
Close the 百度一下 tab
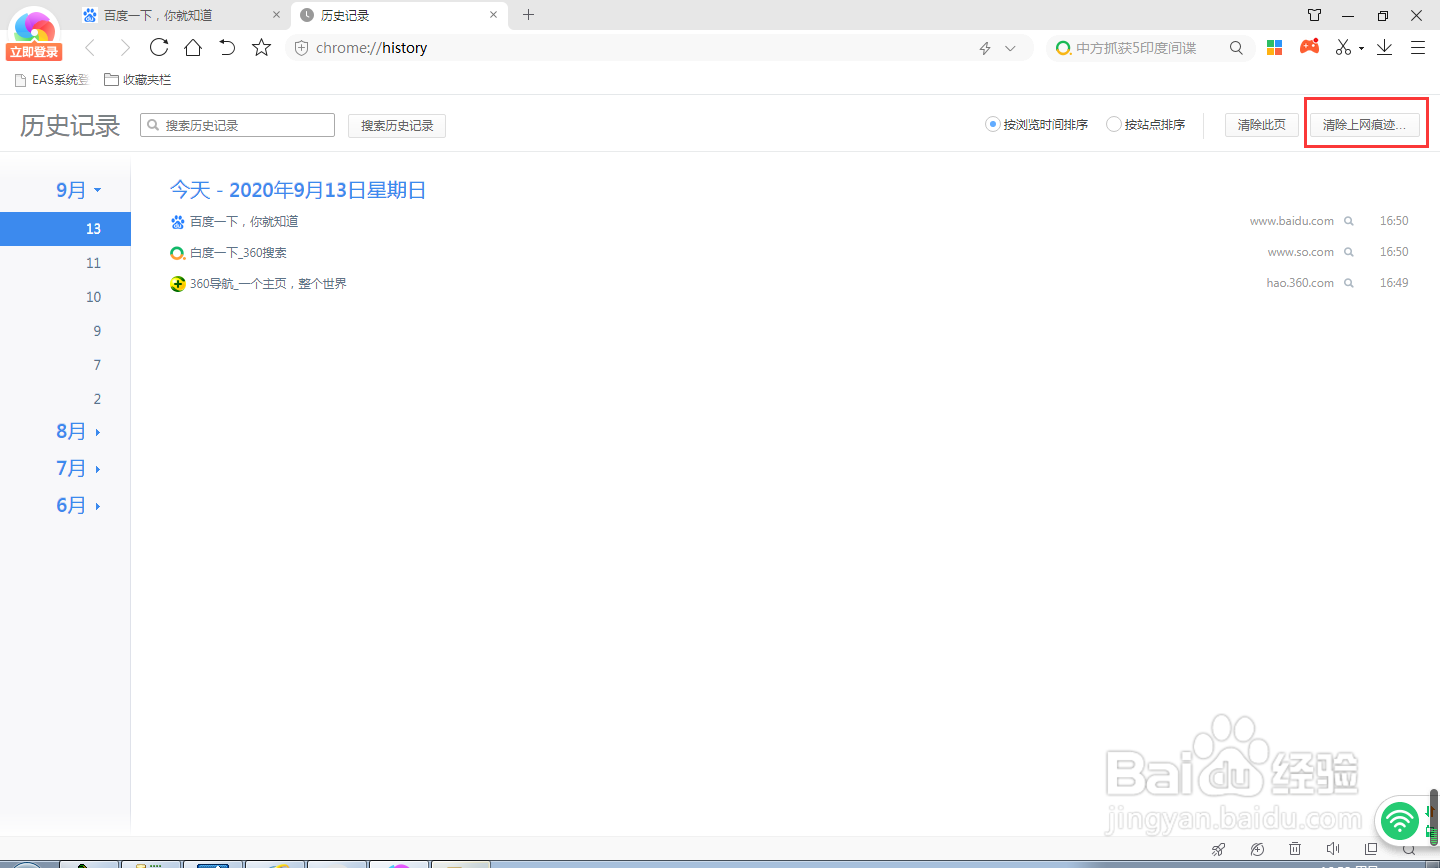click(277, 15)
